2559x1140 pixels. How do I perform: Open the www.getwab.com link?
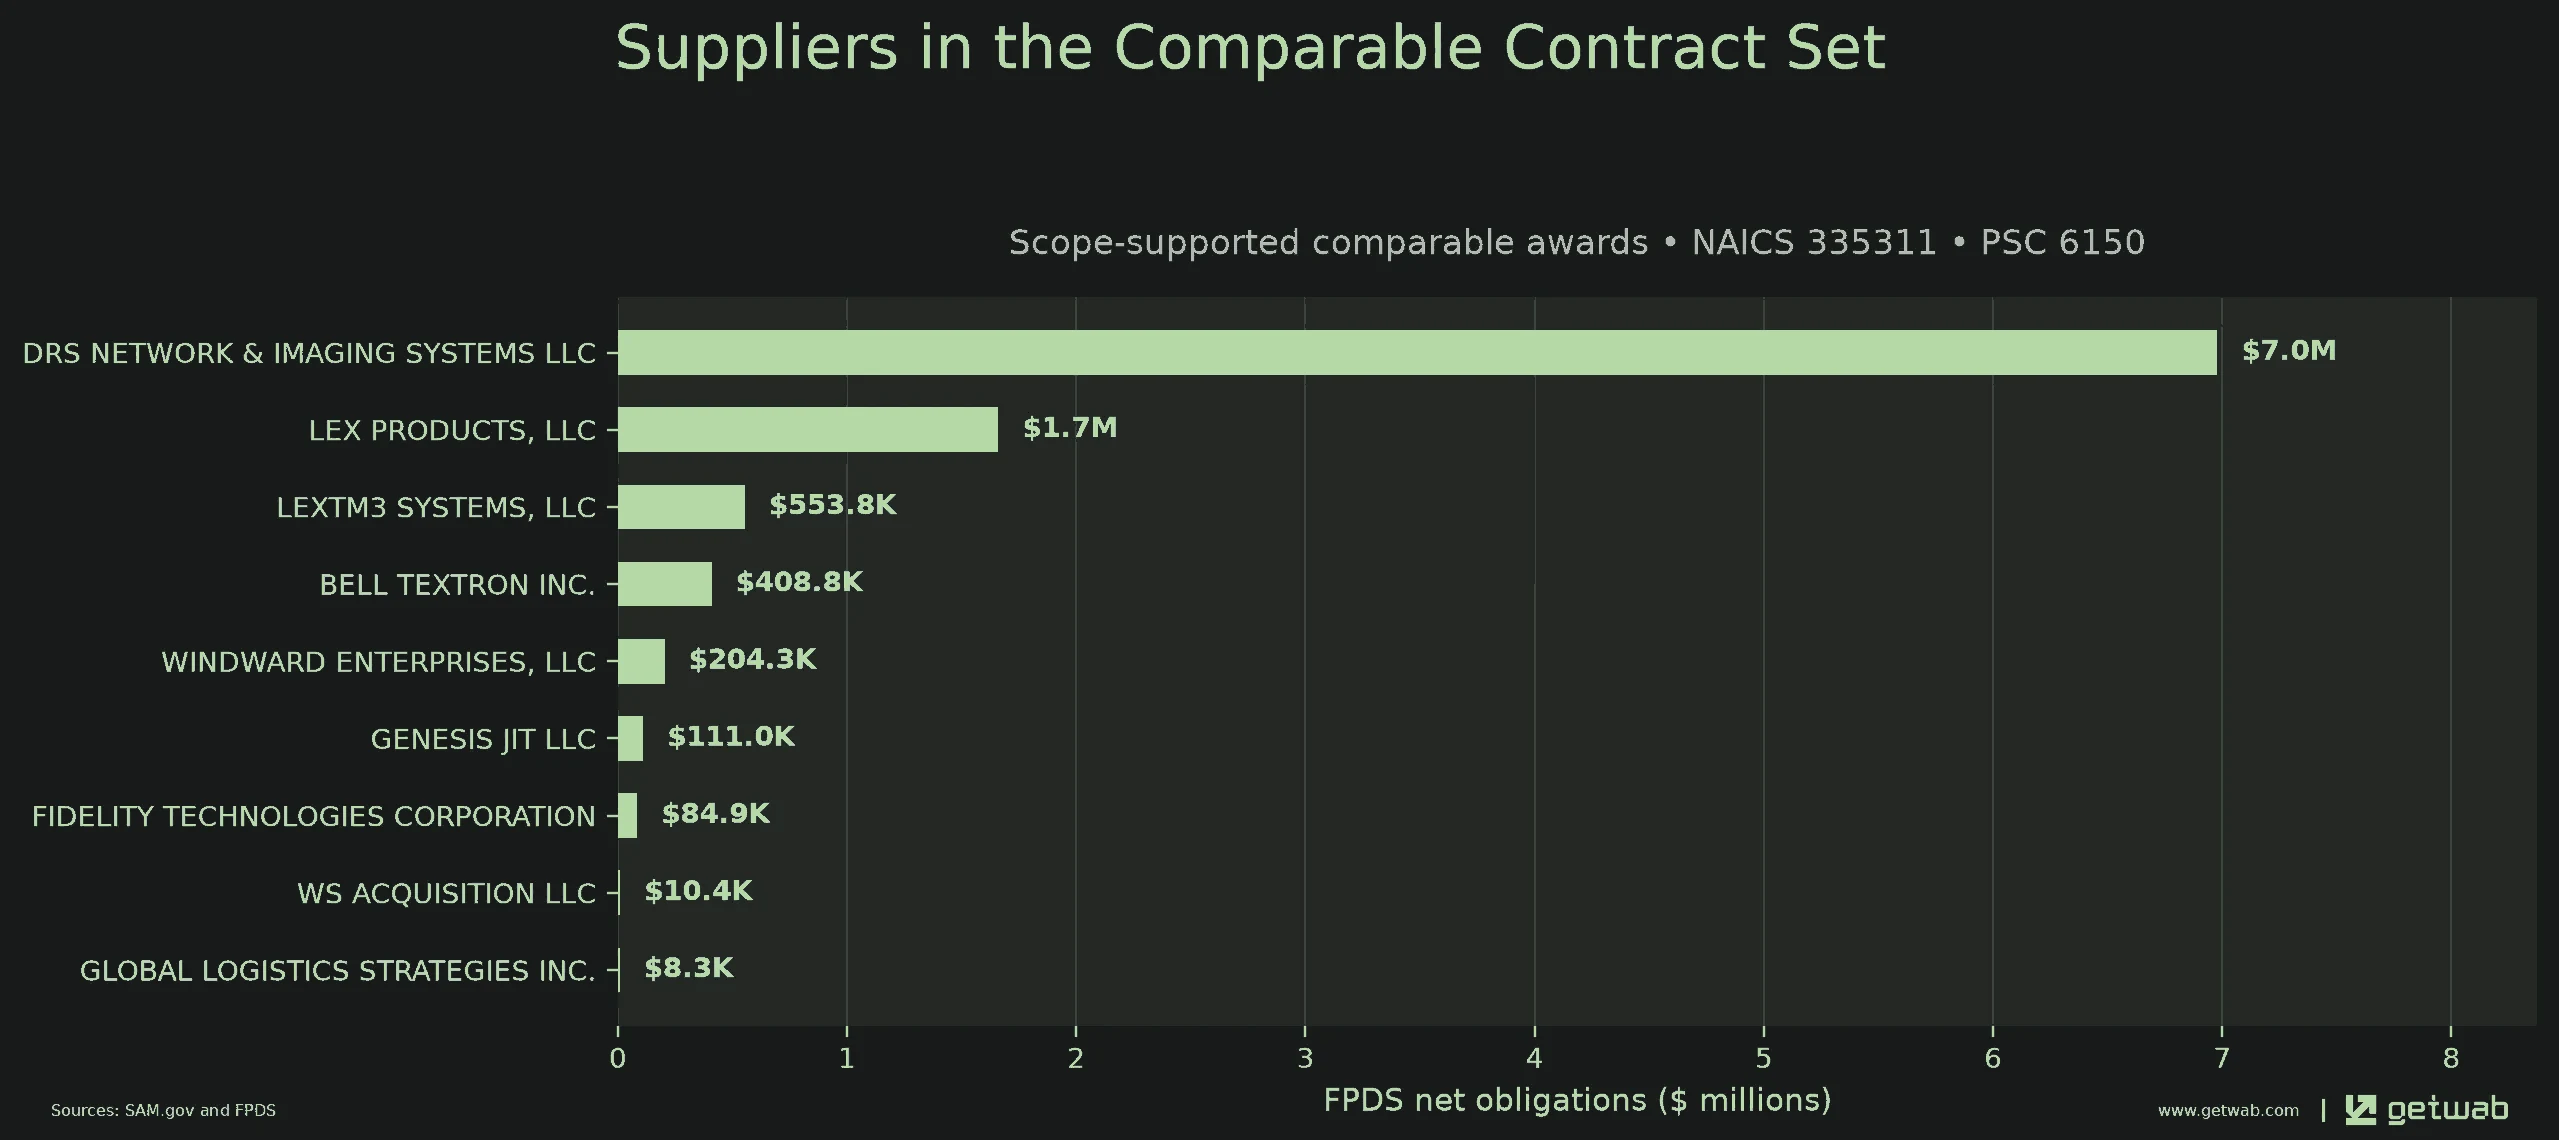tap(2228, 1110)
